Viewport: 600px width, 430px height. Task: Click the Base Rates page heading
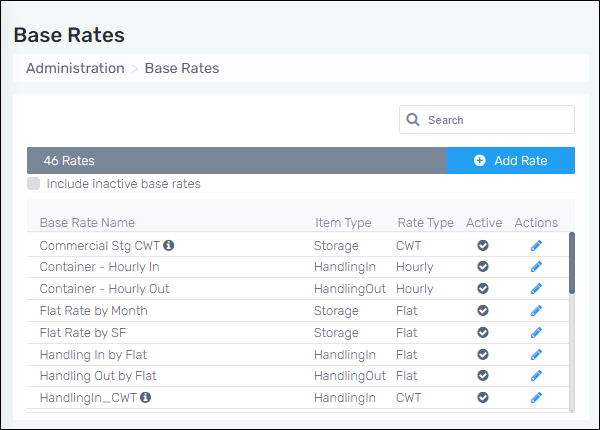[69, 35]
